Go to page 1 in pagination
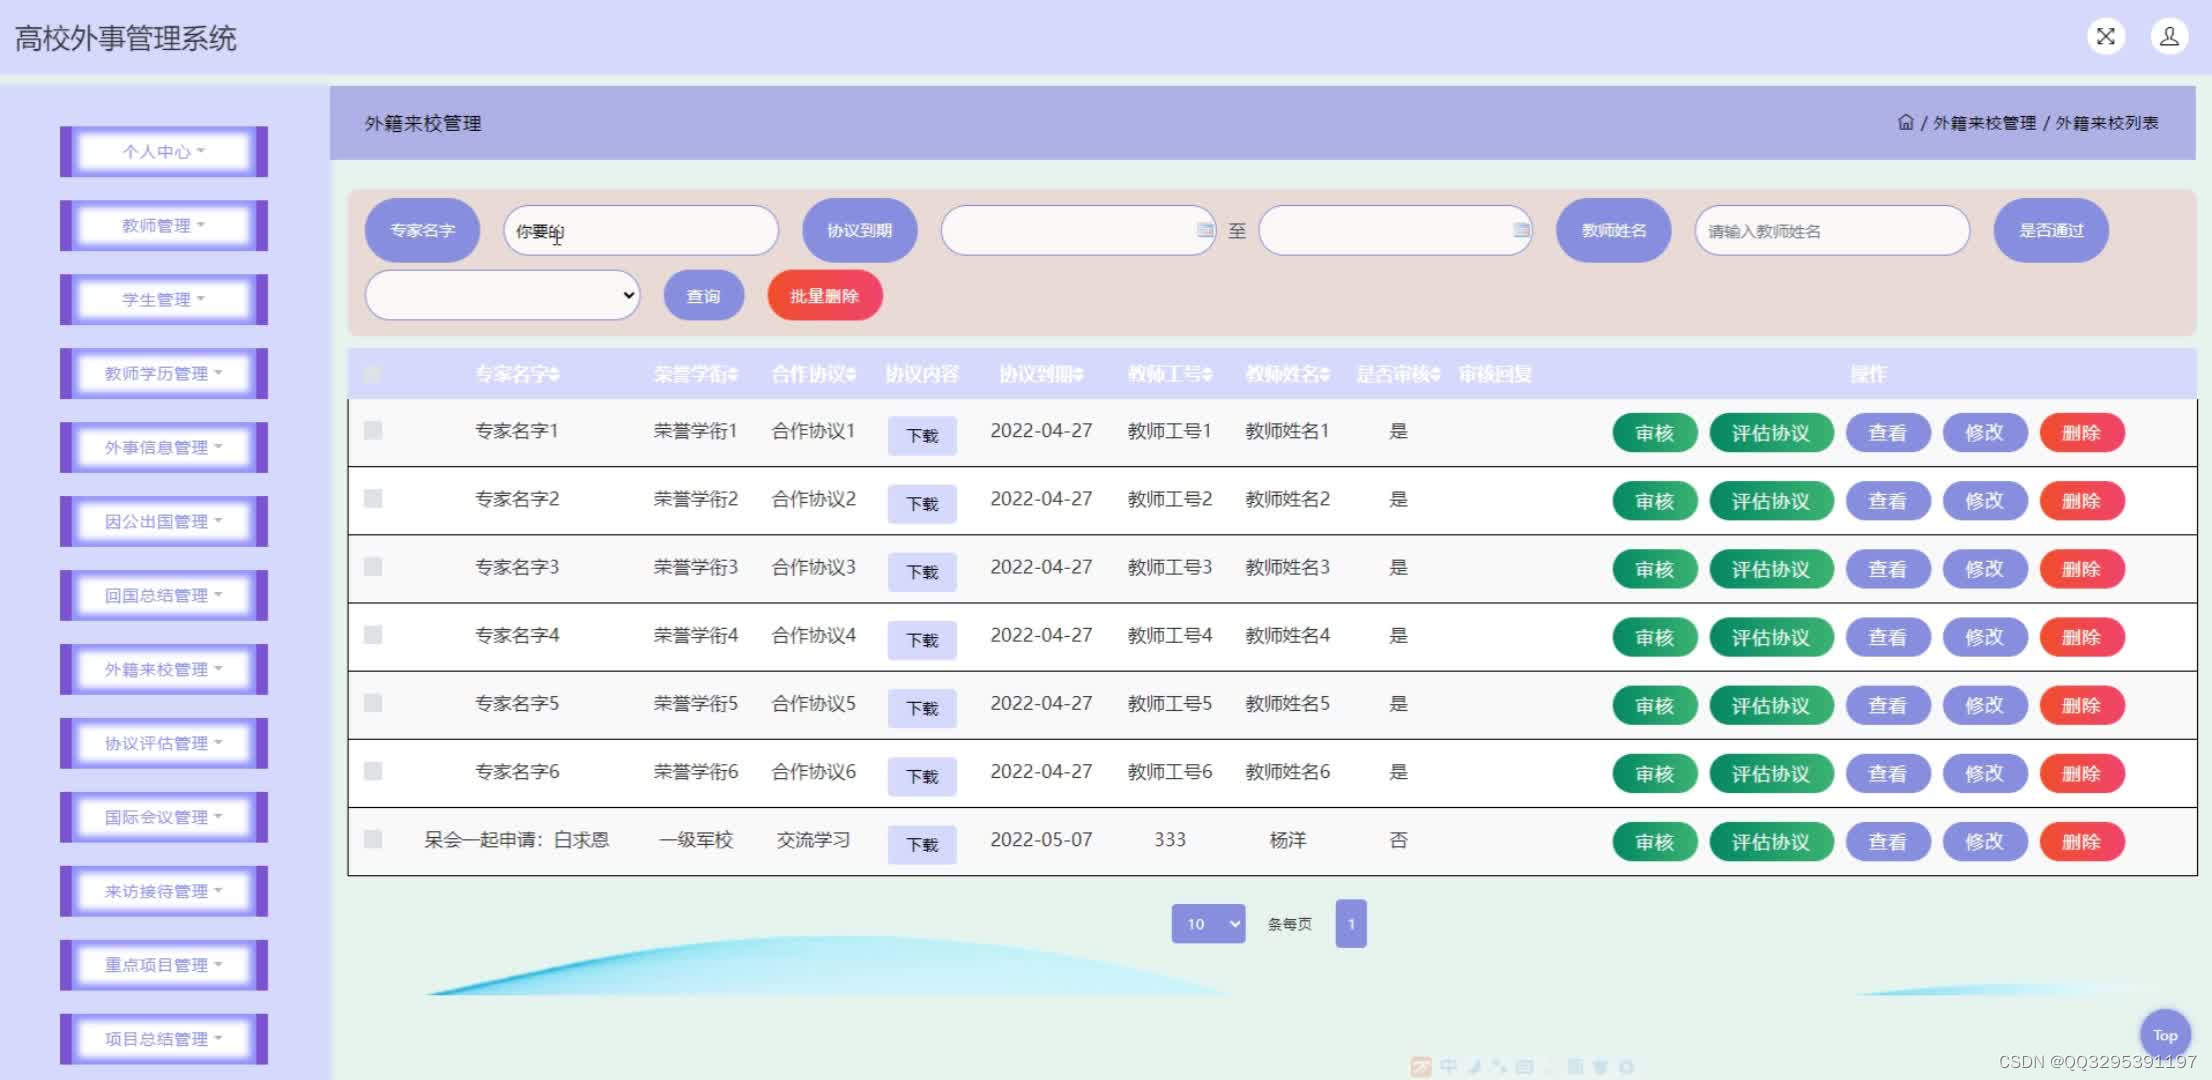This screenshot has height=1080, width=2212. click(1350, 924)
